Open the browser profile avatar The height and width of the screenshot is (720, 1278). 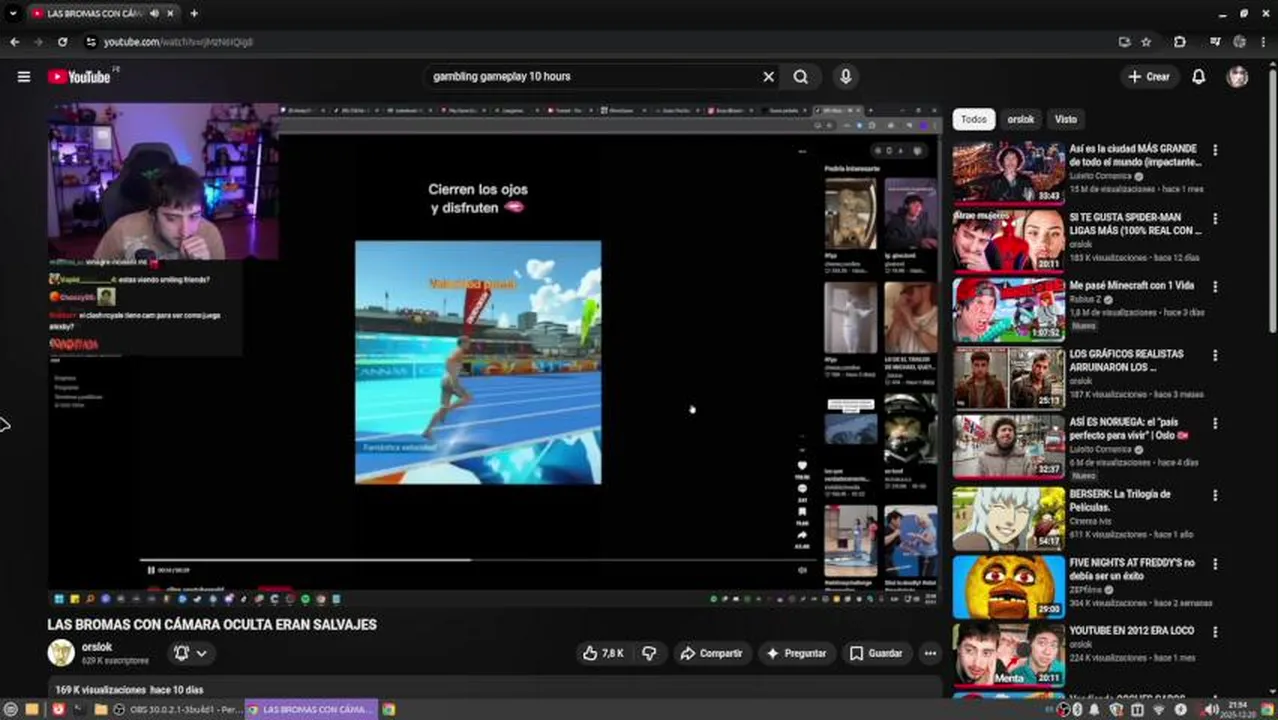1240,42
